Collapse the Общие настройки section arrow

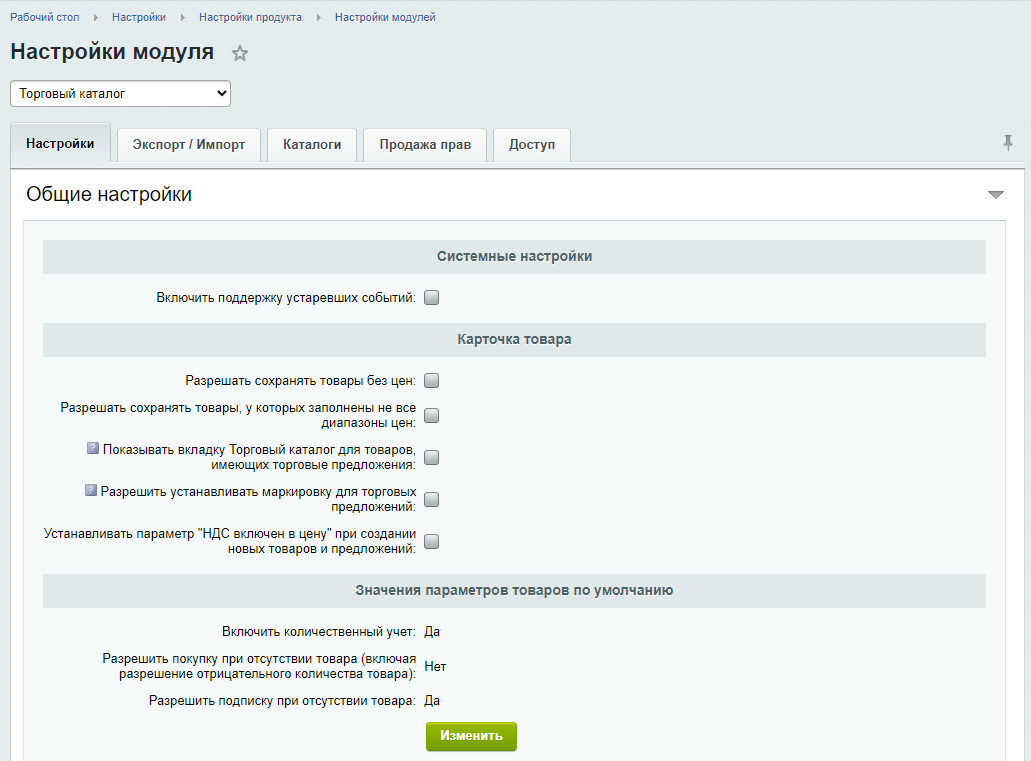click(995, 195)
